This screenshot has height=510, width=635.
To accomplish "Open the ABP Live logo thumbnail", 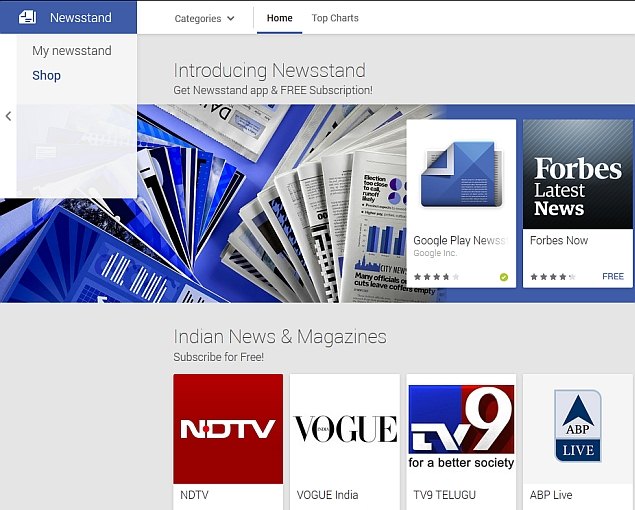I will tap(577, 429).
